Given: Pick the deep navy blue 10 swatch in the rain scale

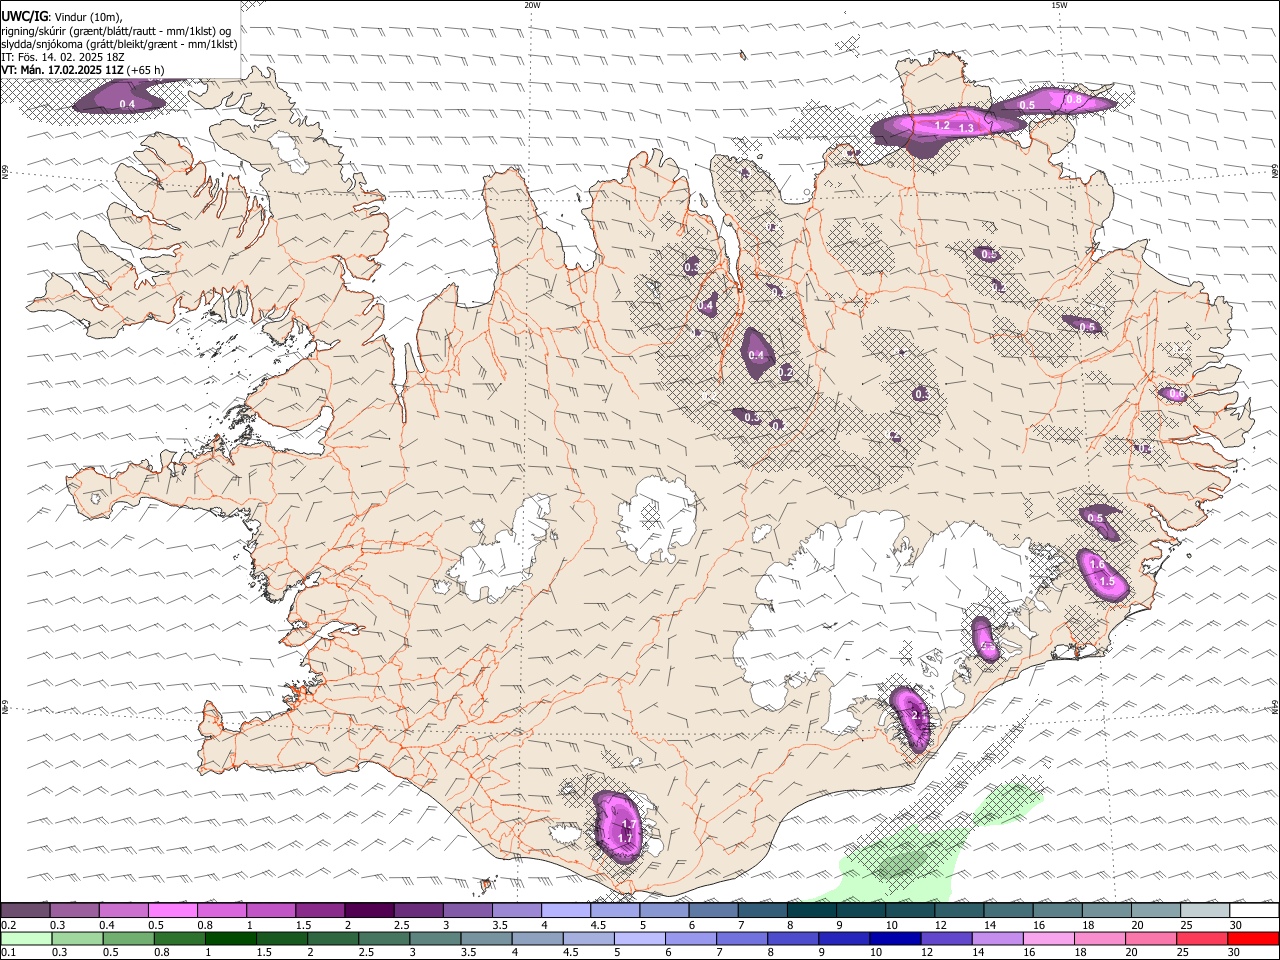Looking at the screenshot, I should (895, 938).
